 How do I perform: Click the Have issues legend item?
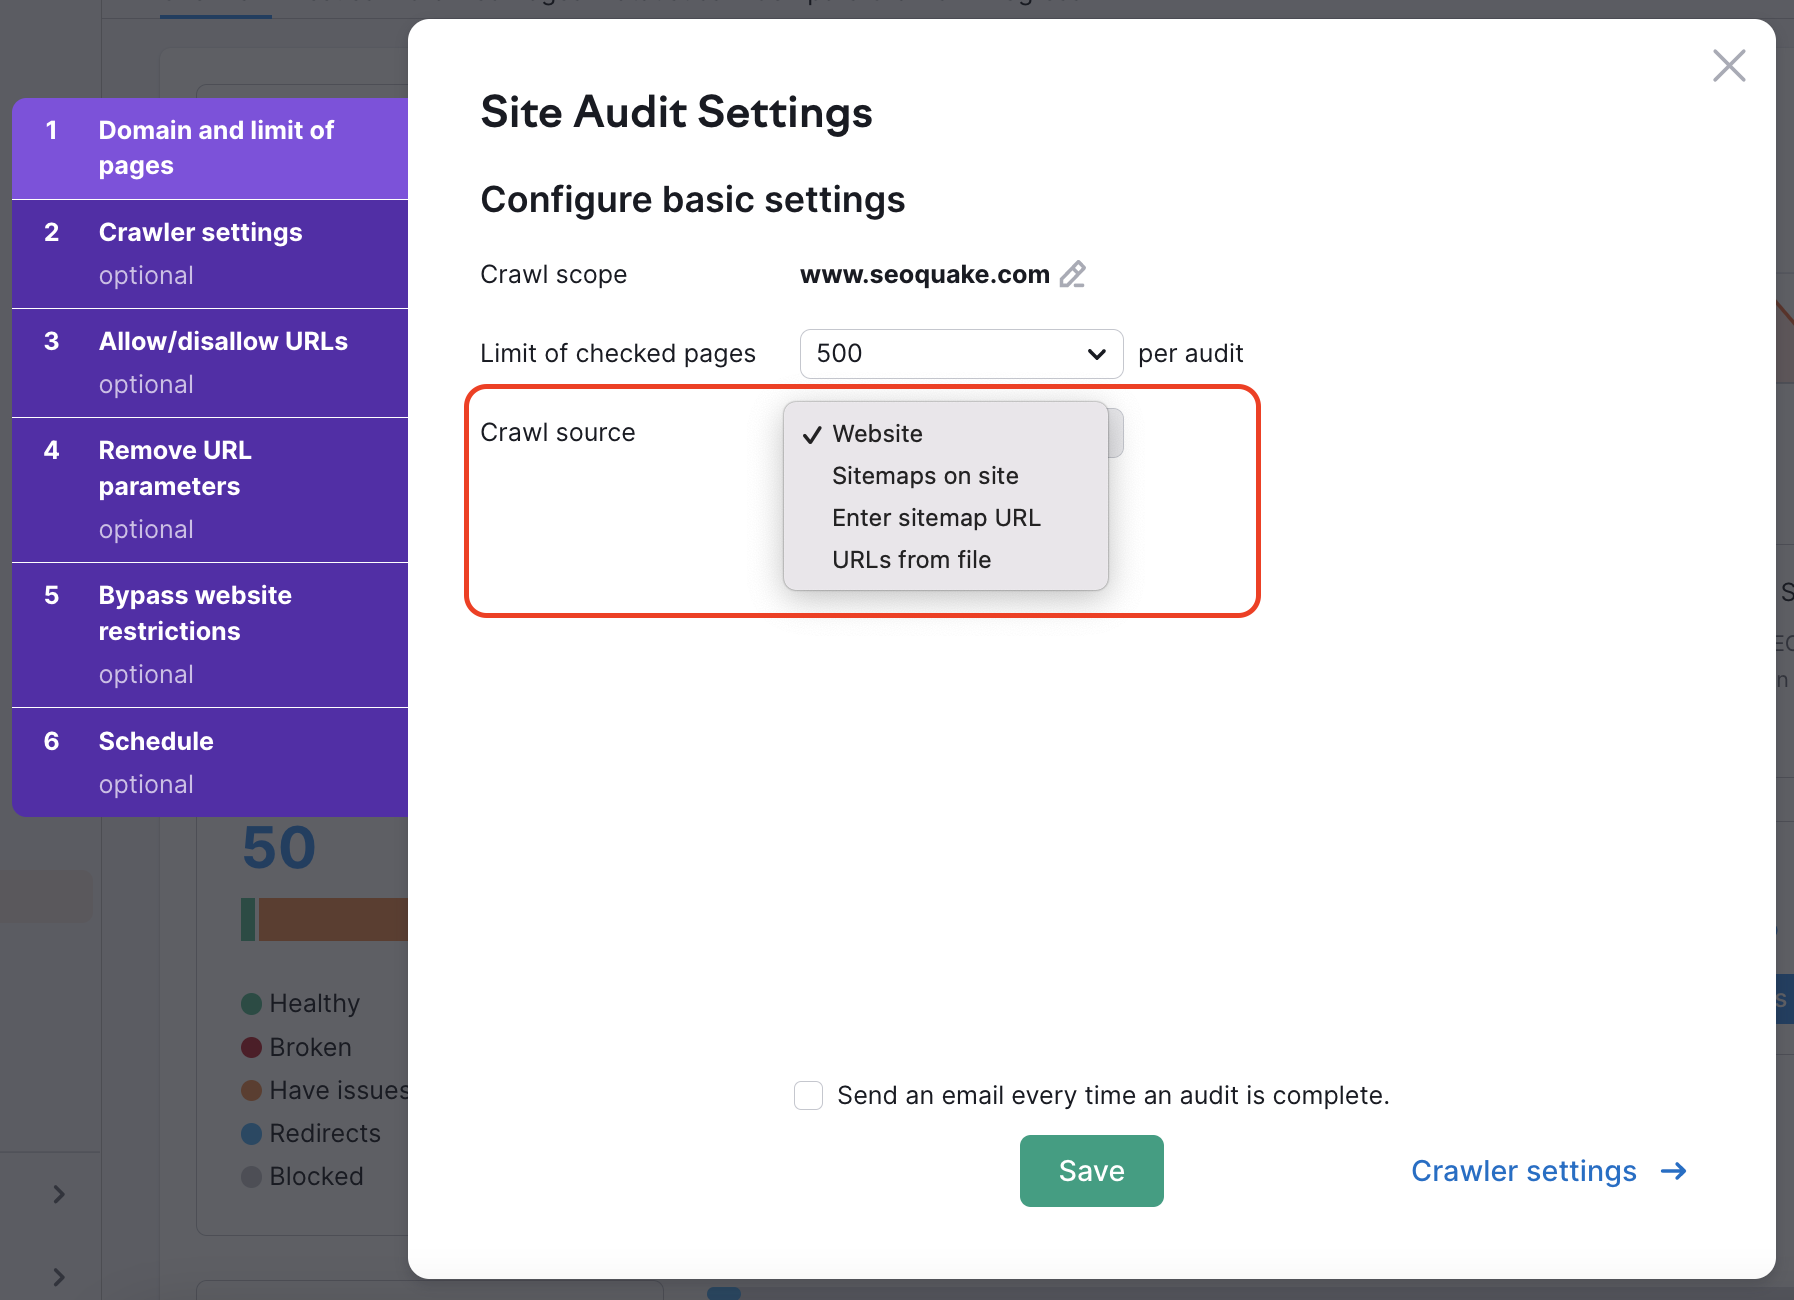coord(325,1090)
